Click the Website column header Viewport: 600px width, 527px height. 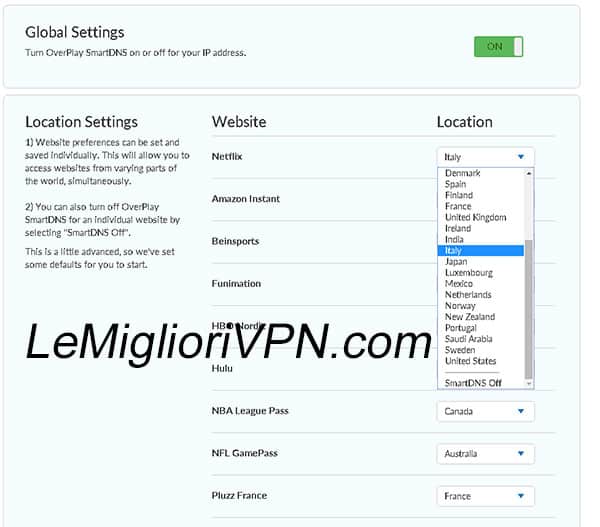(x=239, y=122)
